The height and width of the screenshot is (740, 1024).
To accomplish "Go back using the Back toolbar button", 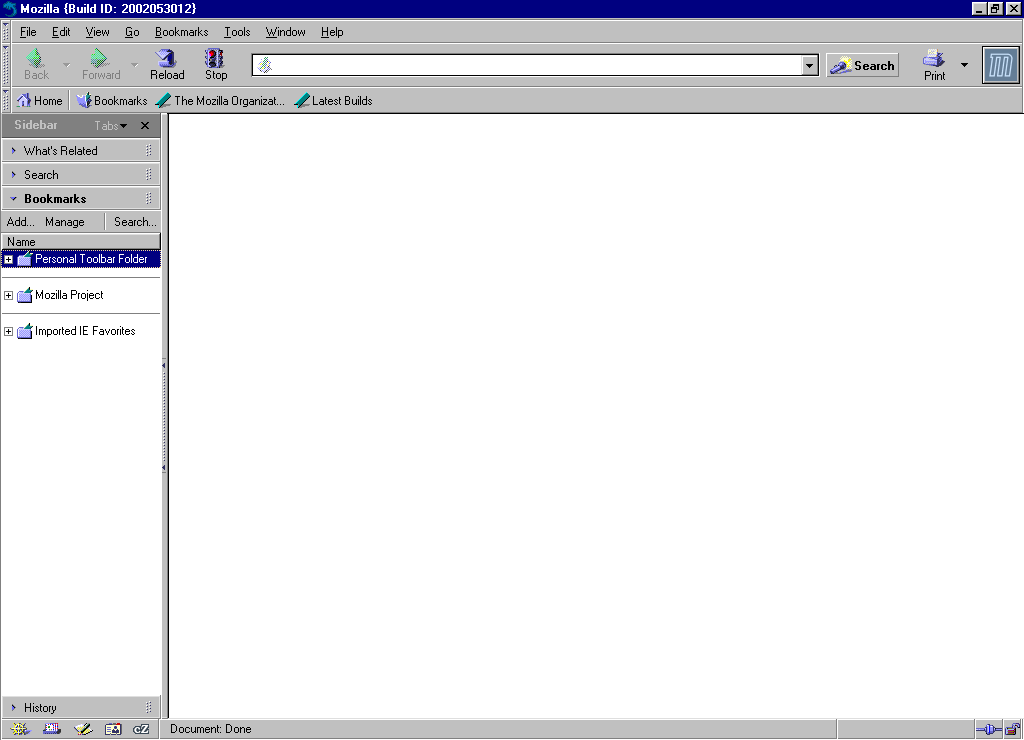I will coord(36,65).
